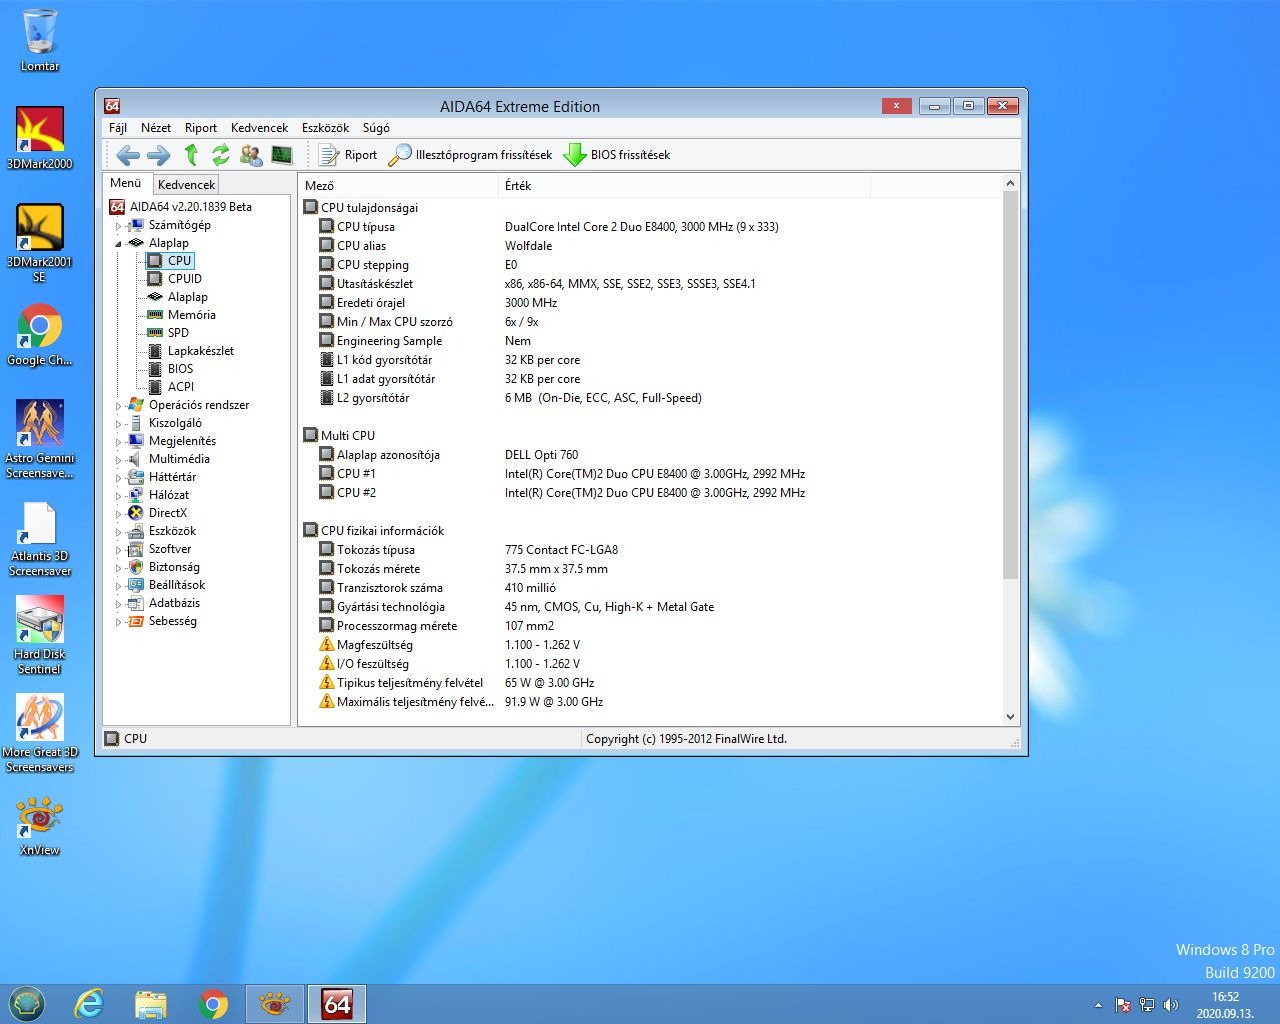Open the Eszközök menu
The image size is (1280, 1024).
pyautogui.click(x=325, y=128)
